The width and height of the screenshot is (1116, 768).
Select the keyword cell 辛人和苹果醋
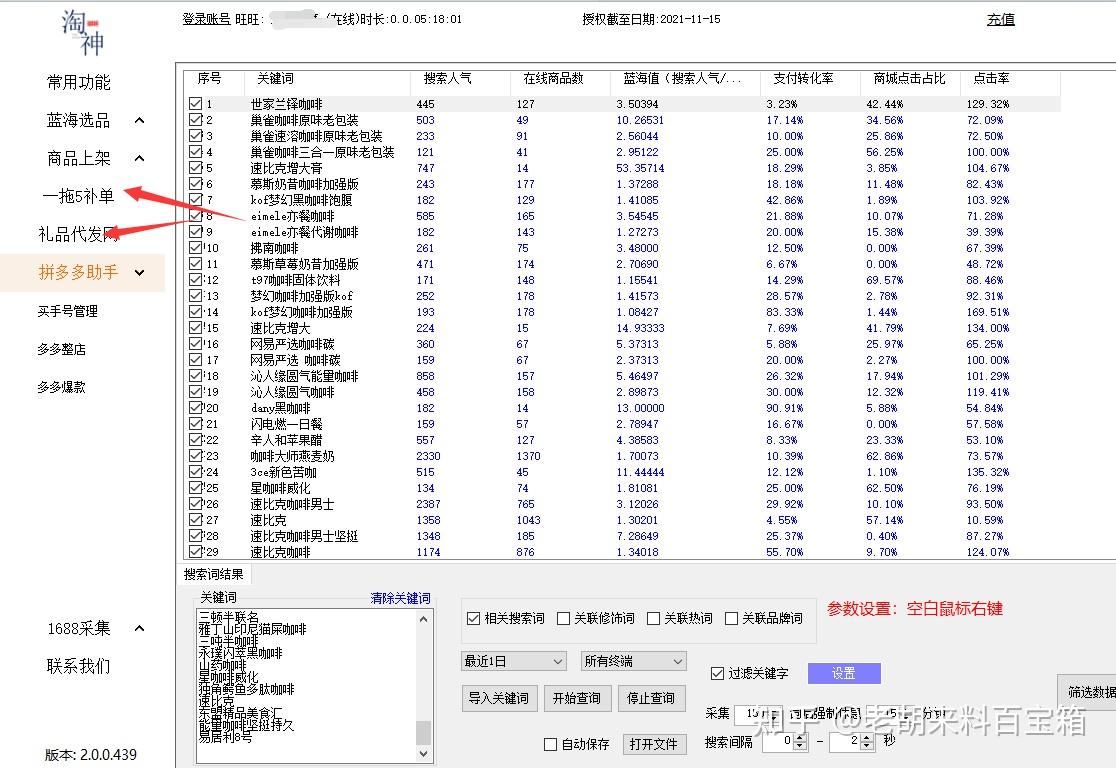[286, 440]
